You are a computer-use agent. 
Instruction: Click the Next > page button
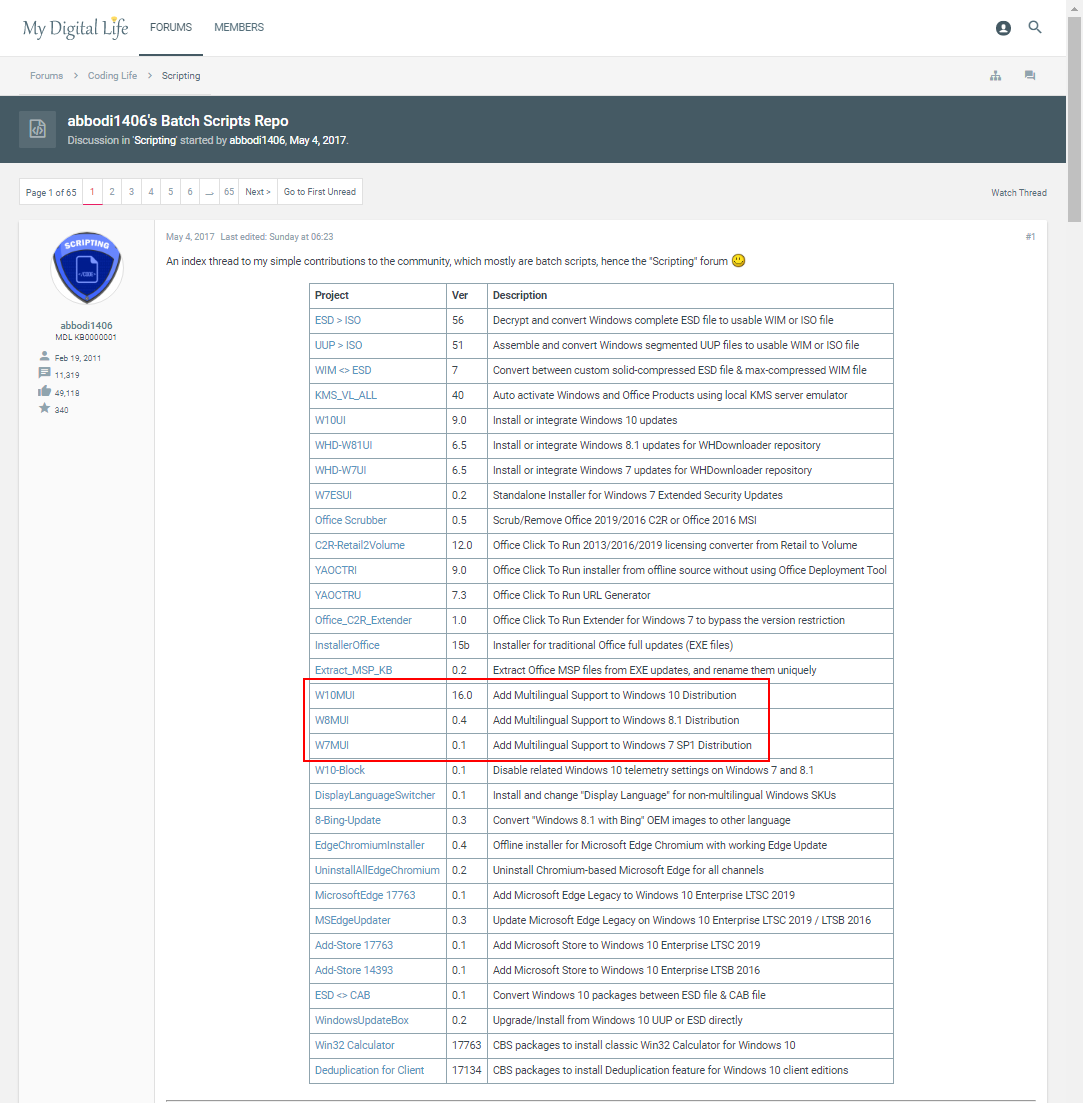click(x=258, y=191)
